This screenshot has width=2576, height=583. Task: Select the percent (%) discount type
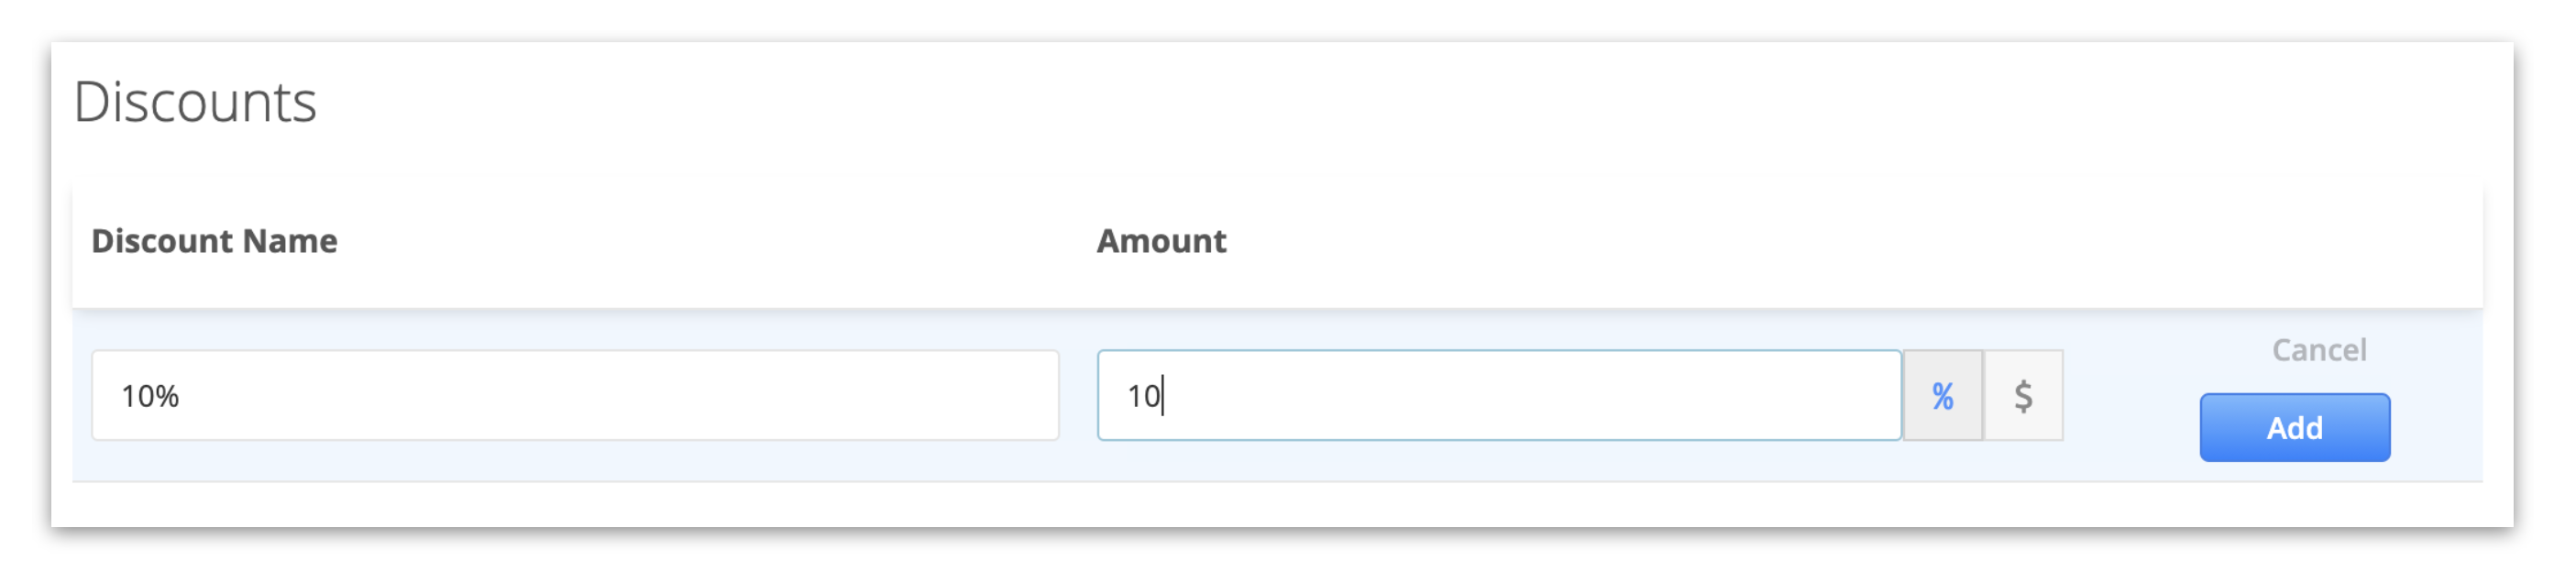coord(1942,395)
